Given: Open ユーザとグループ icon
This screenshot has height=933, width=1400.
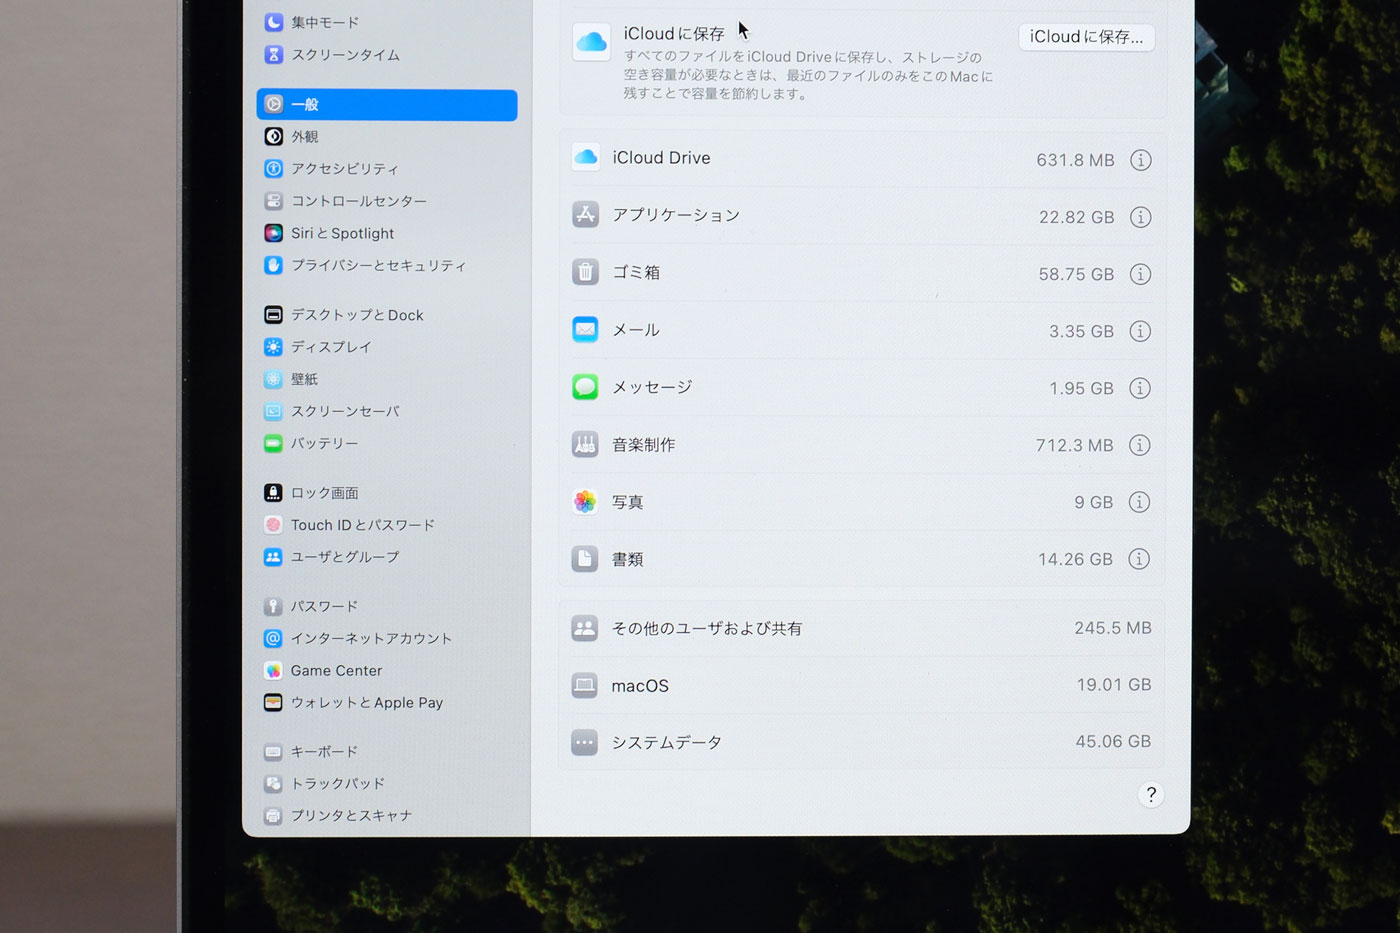Looking at the screenshot, I should tap(273, 556).
